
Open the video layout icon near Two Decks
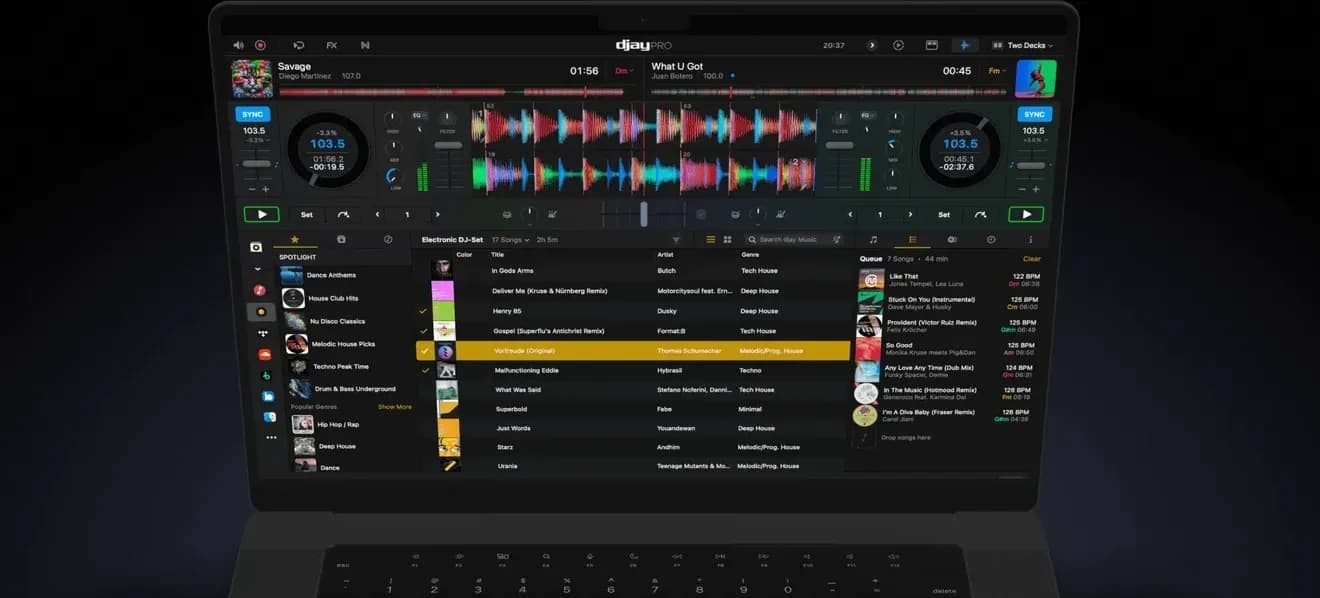tap(932, 45)
